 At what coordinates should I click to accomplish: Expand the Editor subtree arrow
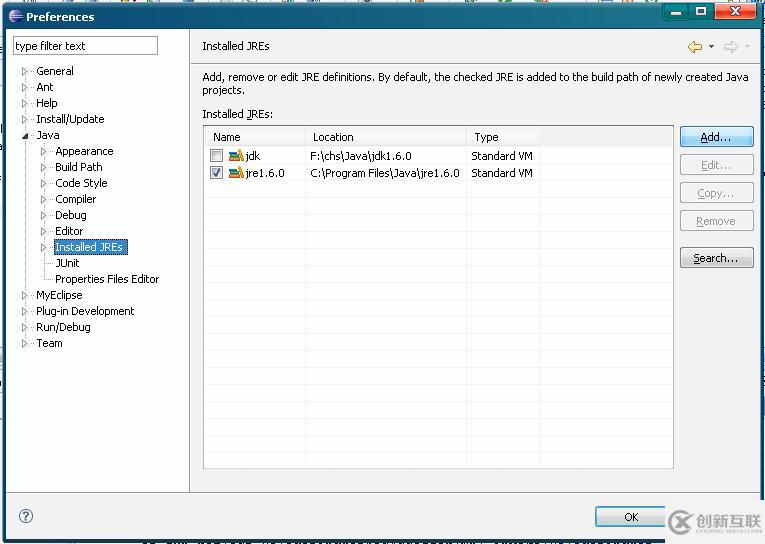tap(43, 231)
